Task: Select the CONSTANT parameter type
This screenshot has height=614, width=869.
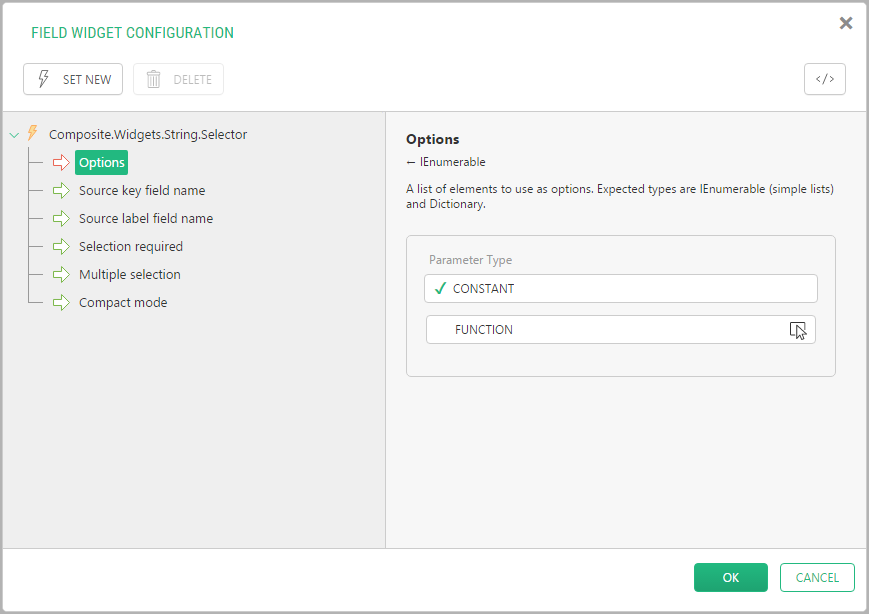Action: 620,288
